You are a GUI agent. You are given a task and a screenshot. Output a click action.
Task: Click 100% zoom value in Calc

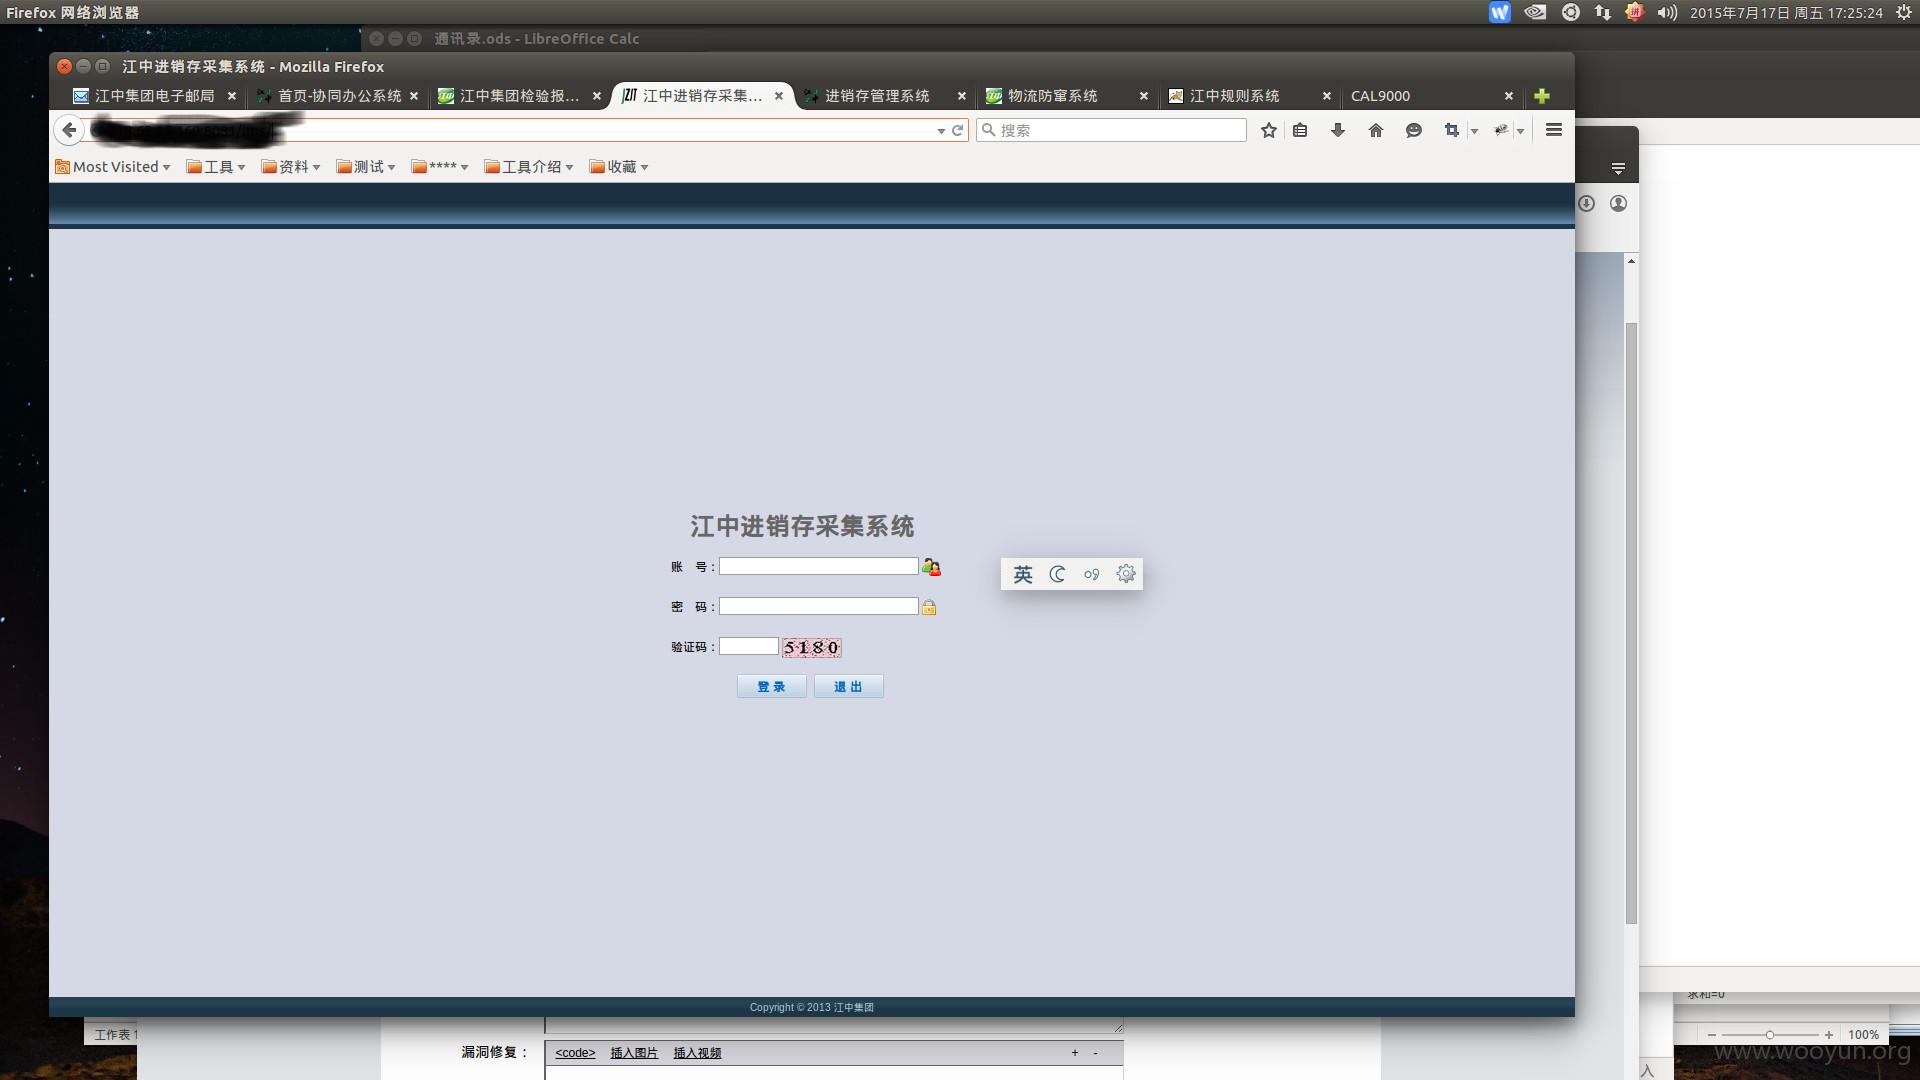coord(1863,1035)
